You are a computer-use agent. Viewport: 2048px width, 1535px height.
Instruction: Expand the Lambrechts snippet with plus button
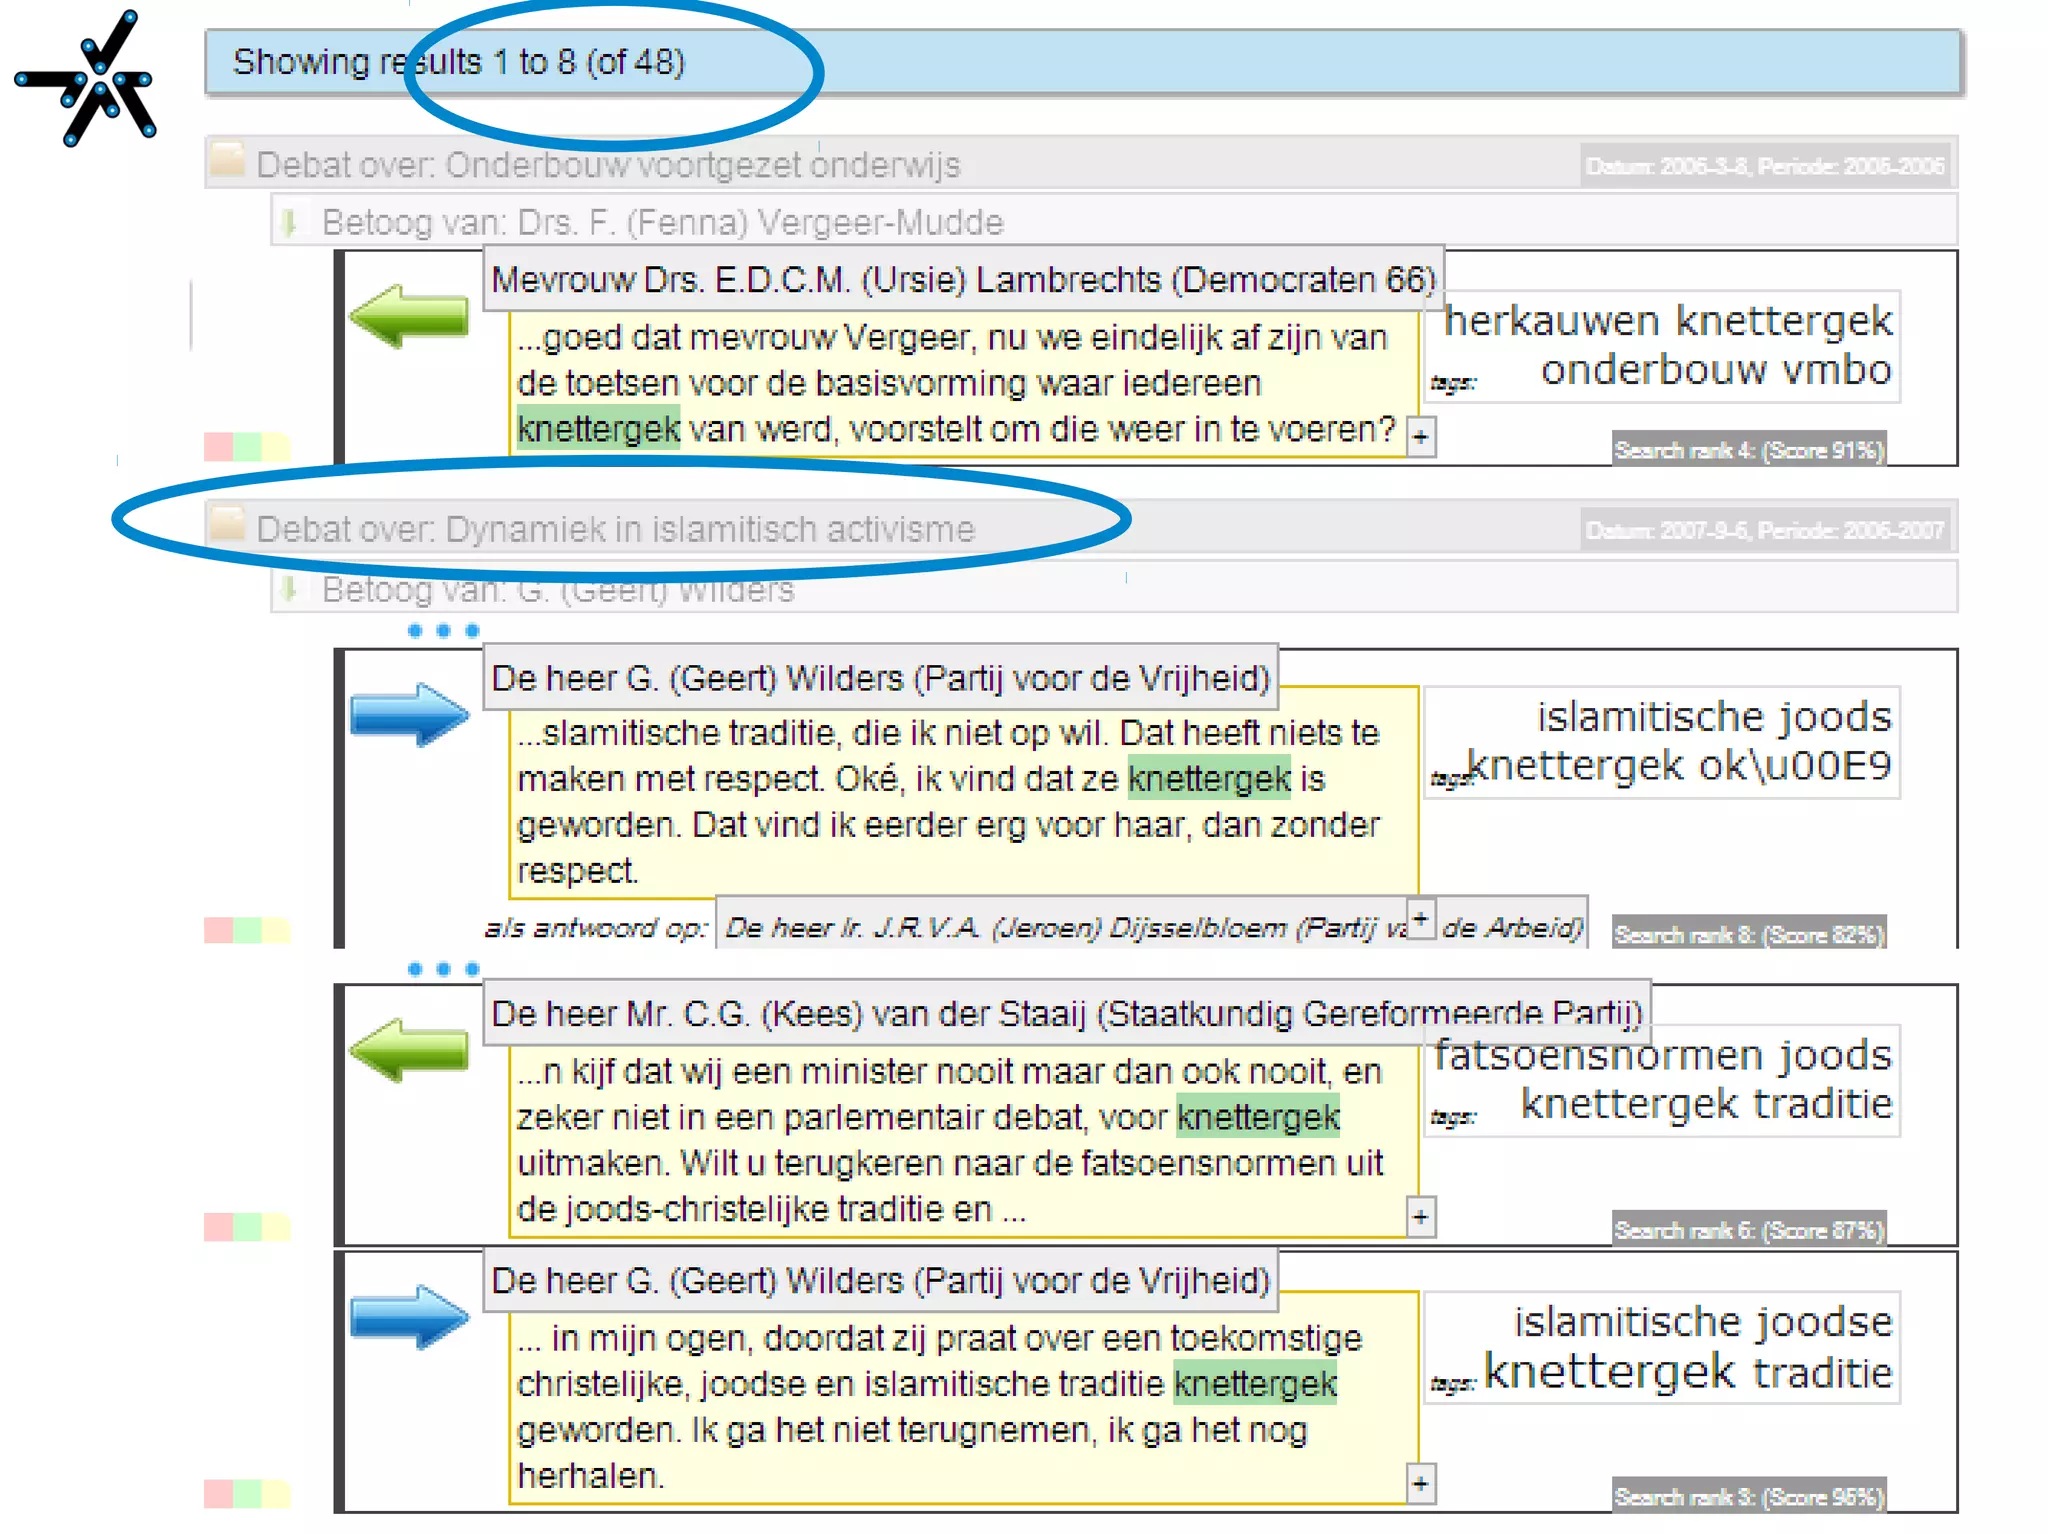(x=1420, y=437)
